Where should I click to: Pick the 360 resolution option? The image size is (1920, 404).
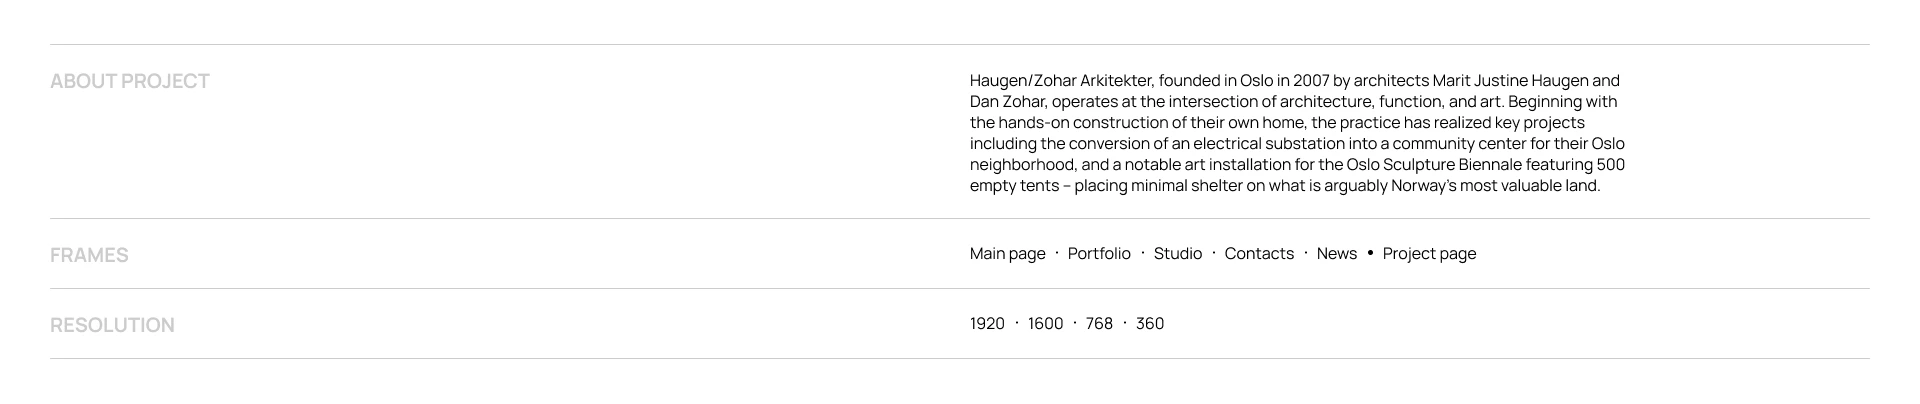click(1150, 324)
